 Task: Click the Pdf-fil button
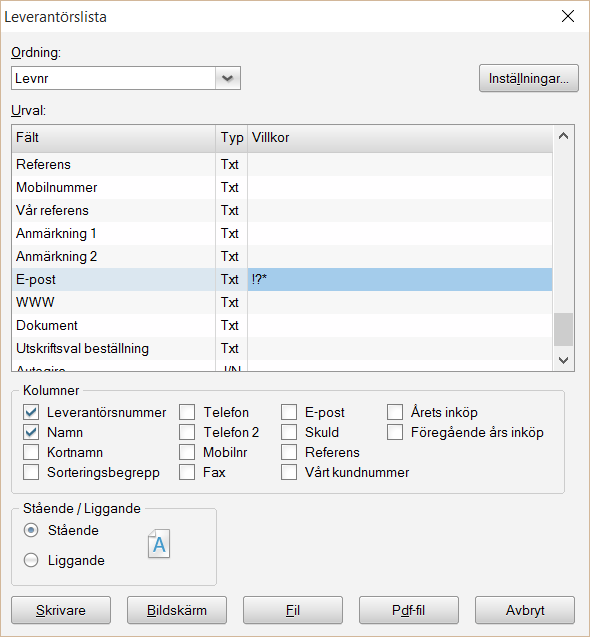click(409, 610)
